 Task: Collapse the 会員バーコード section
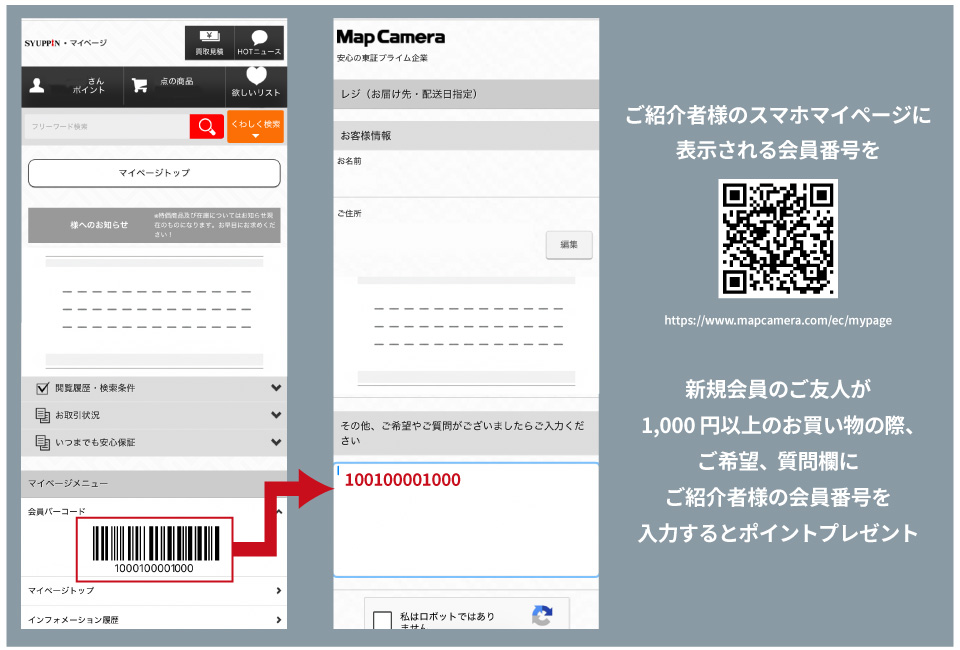click(x=278, y=509)
